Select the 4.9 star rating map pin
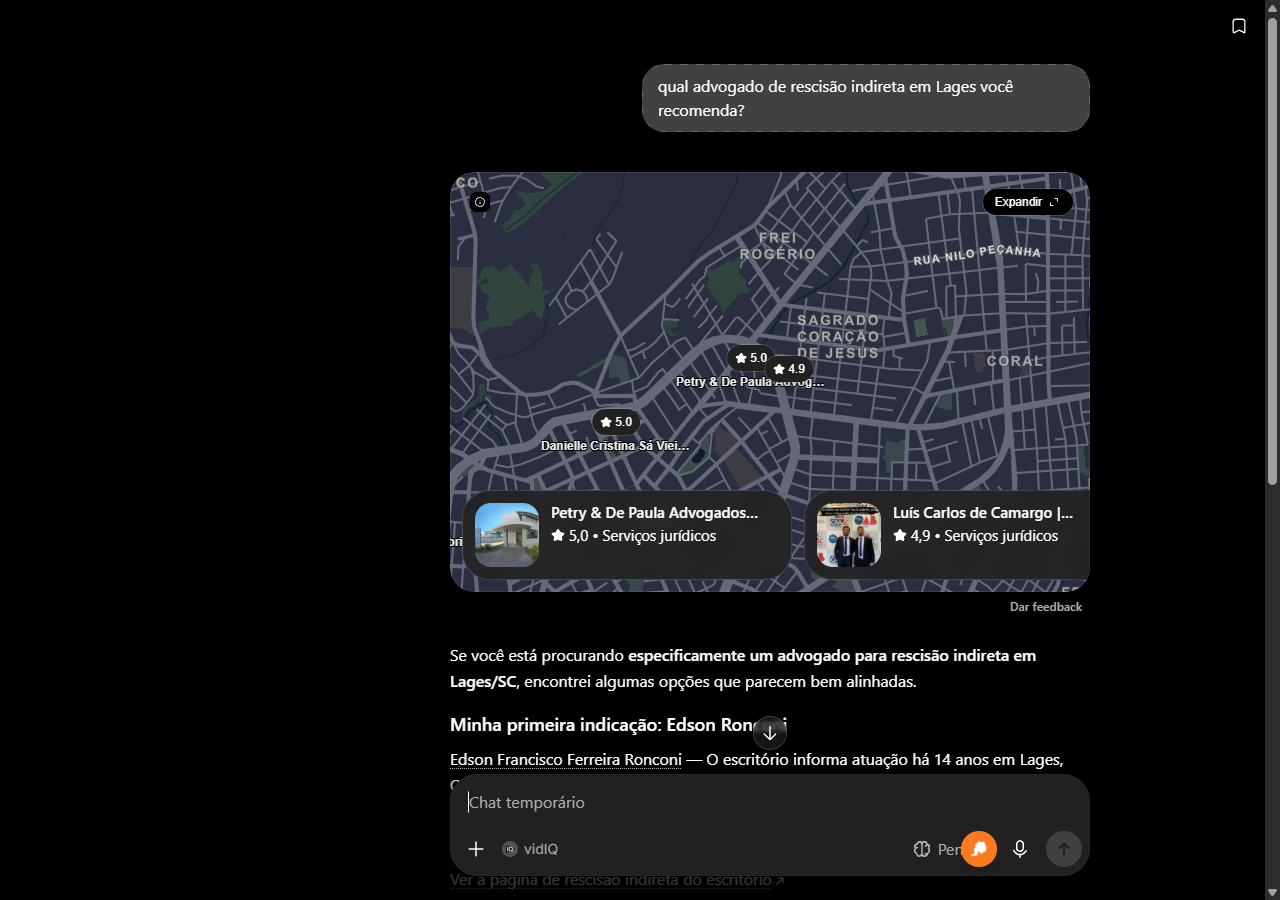This screenshot has height=900, width=1280. (x=788, y=369)
